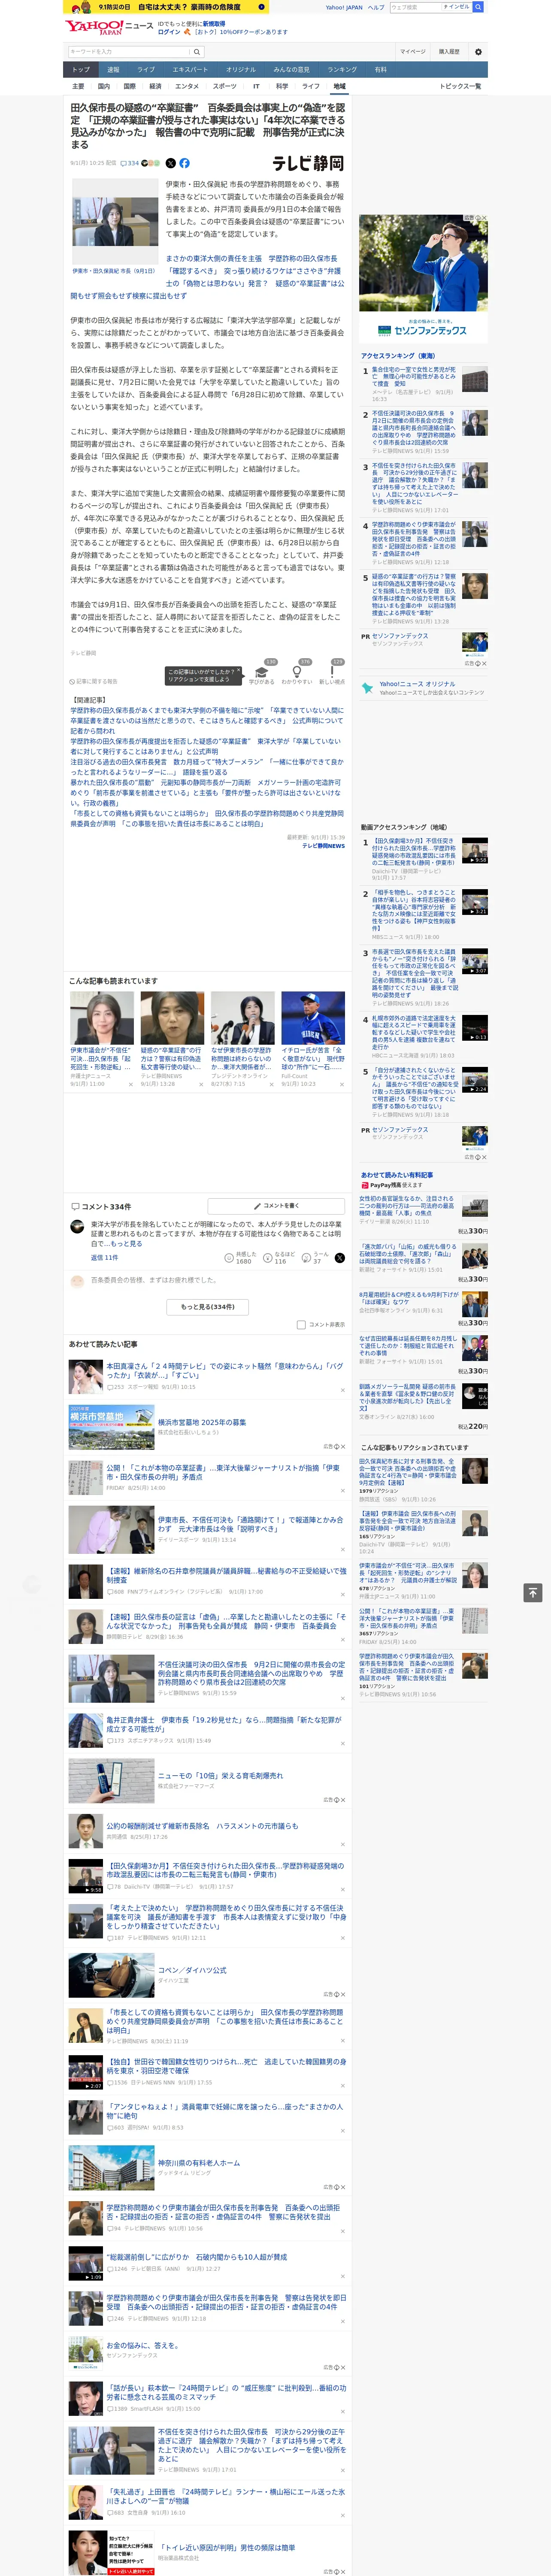Screen dimensions: 551x2576
Task: Click コメントを書く button
Action: click(276, 1205)
